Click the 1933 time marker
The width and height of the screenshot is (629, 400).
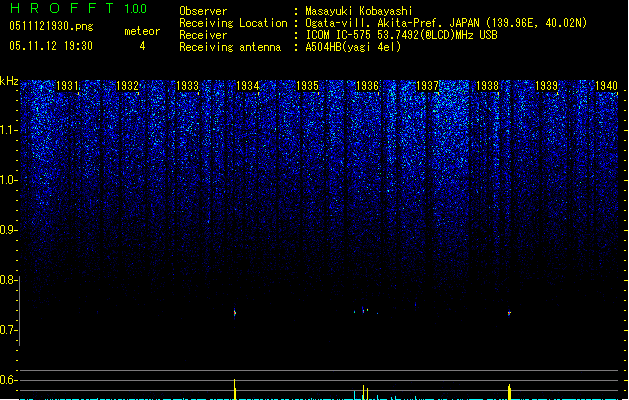coord(187,86)
